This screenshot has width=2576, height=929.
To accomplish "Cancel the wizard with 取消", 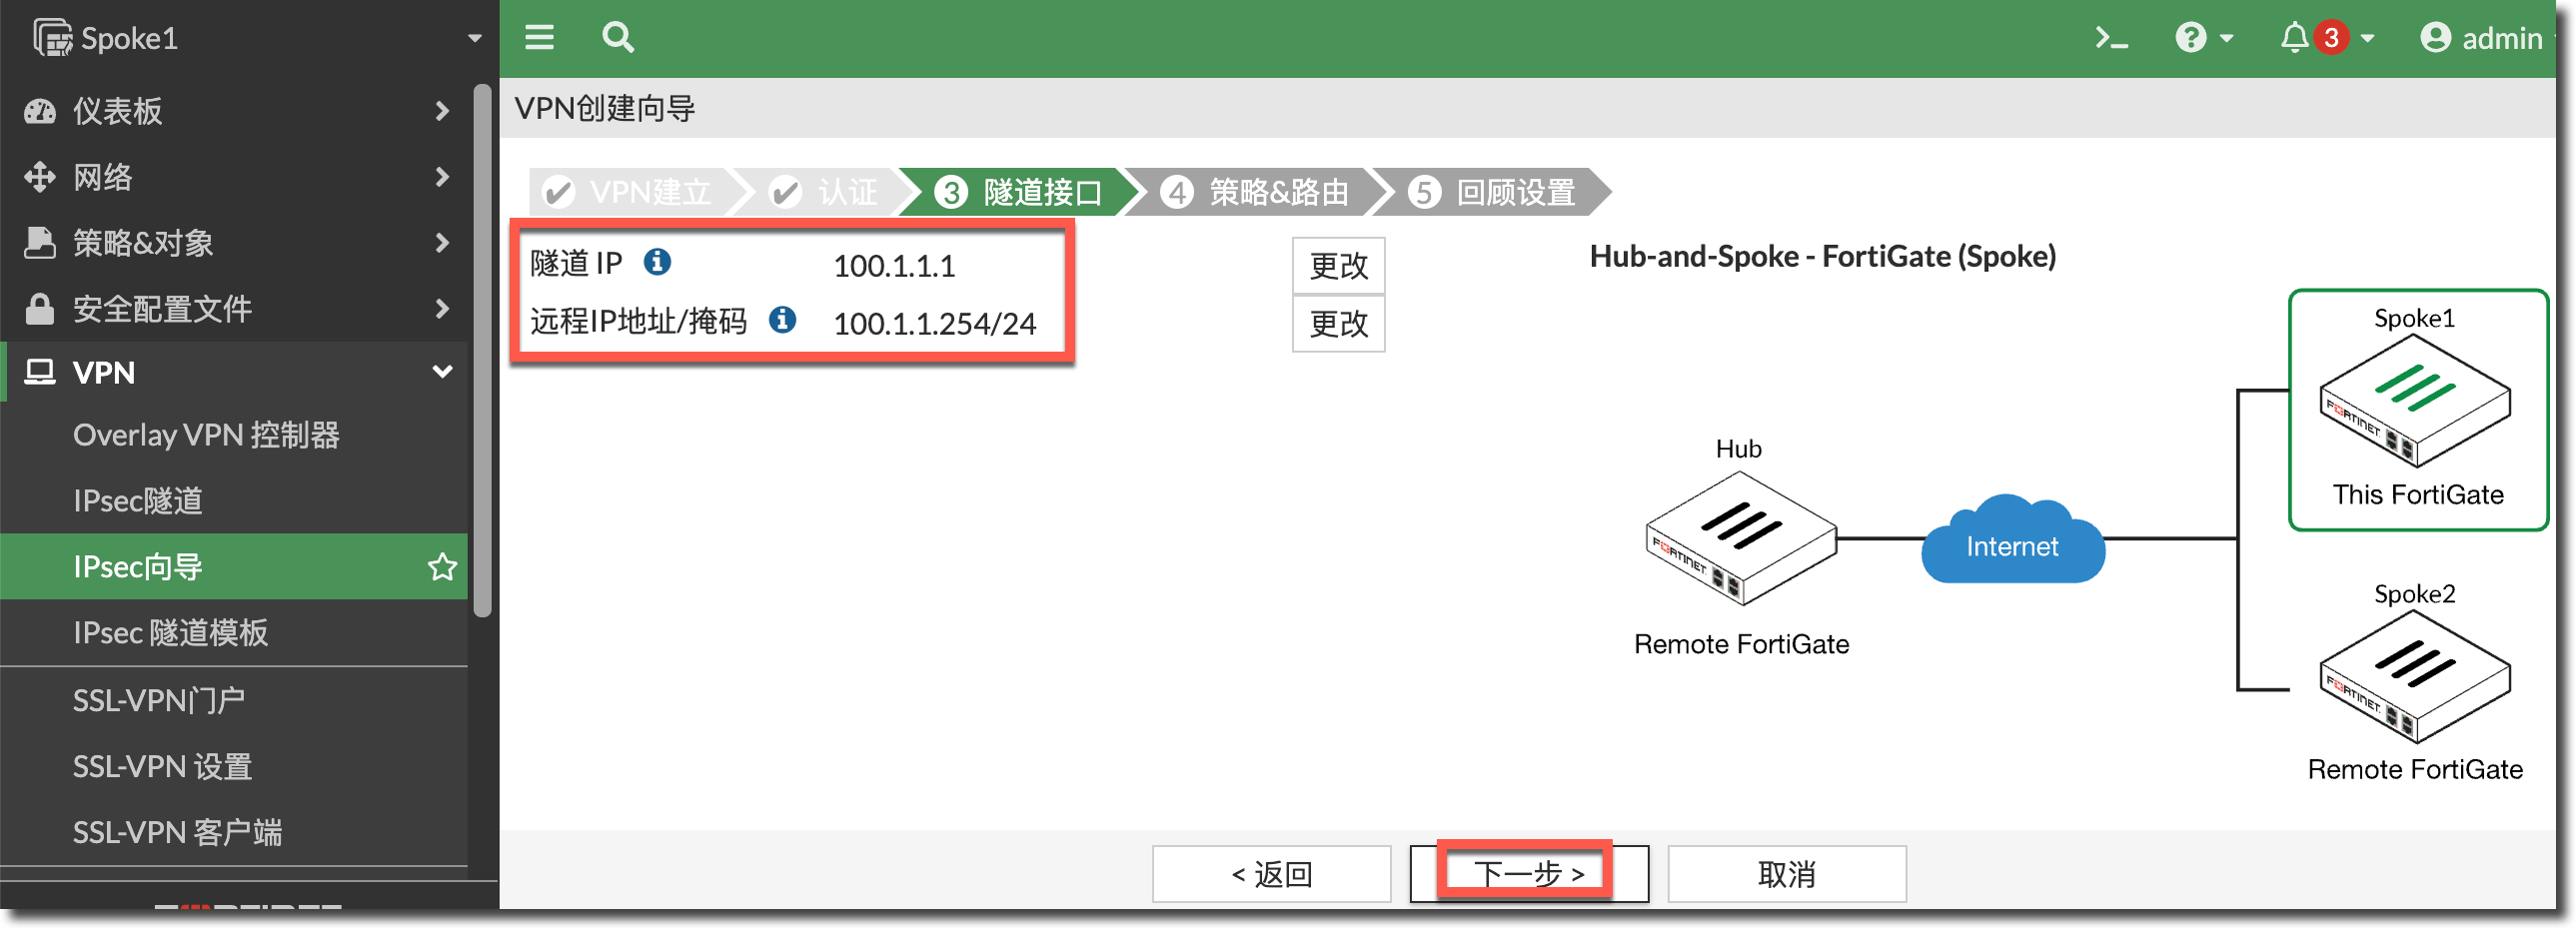I will (x=1786, y=872).
